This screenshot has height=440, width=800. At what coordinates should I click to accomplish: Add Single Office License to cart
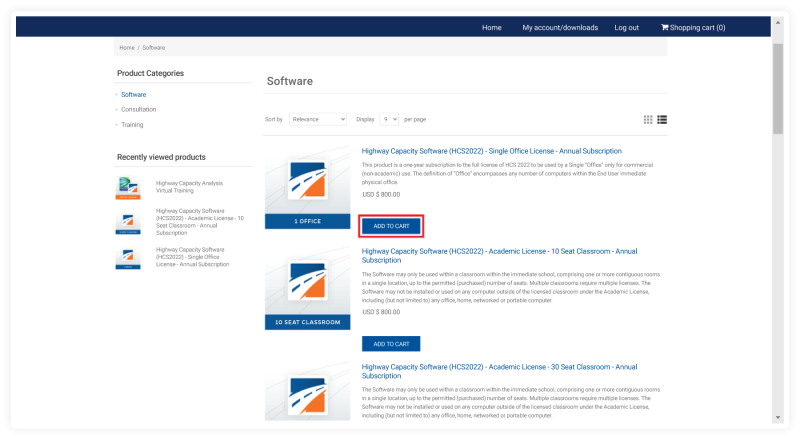click(391, 226)
